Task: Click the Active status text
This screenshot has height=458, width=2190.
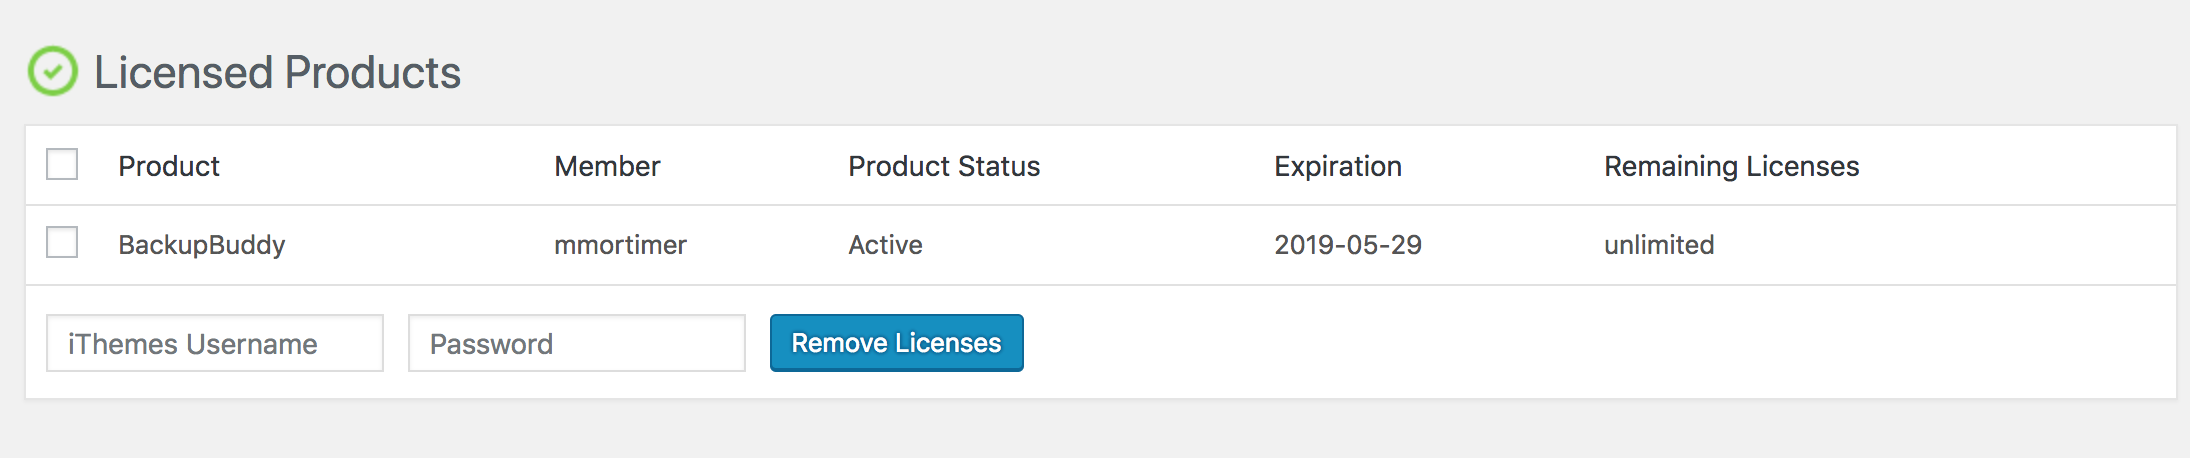Action: (885, 245)
